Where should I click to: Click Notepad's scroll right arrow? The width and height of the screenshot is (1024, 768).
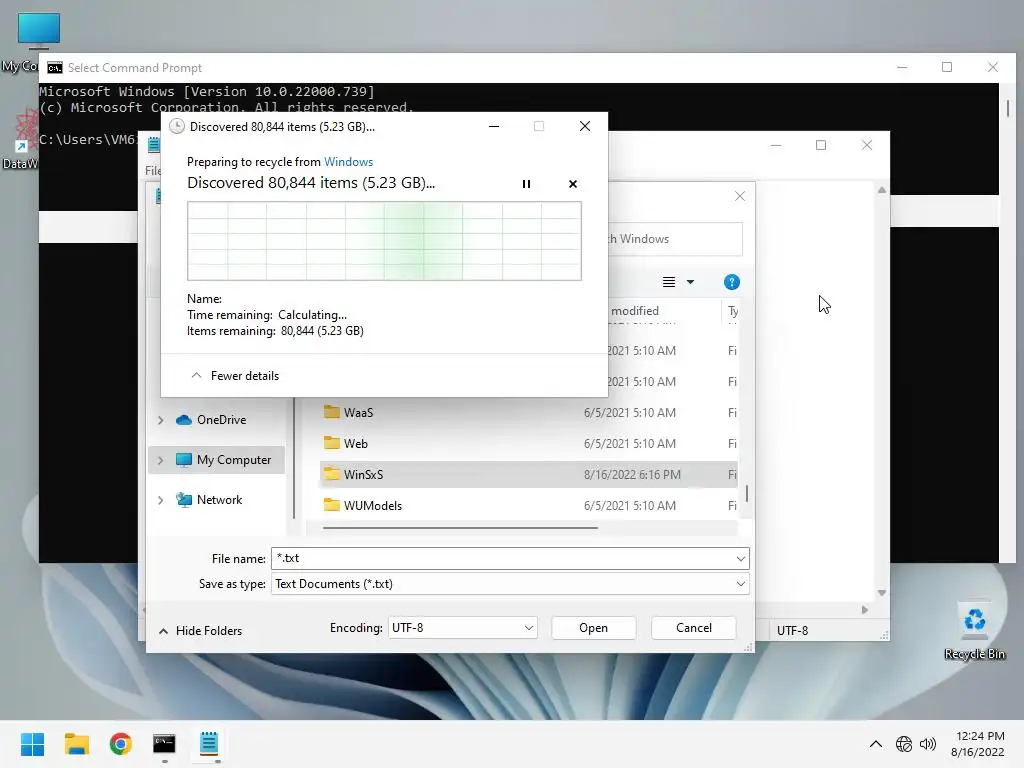865,610
